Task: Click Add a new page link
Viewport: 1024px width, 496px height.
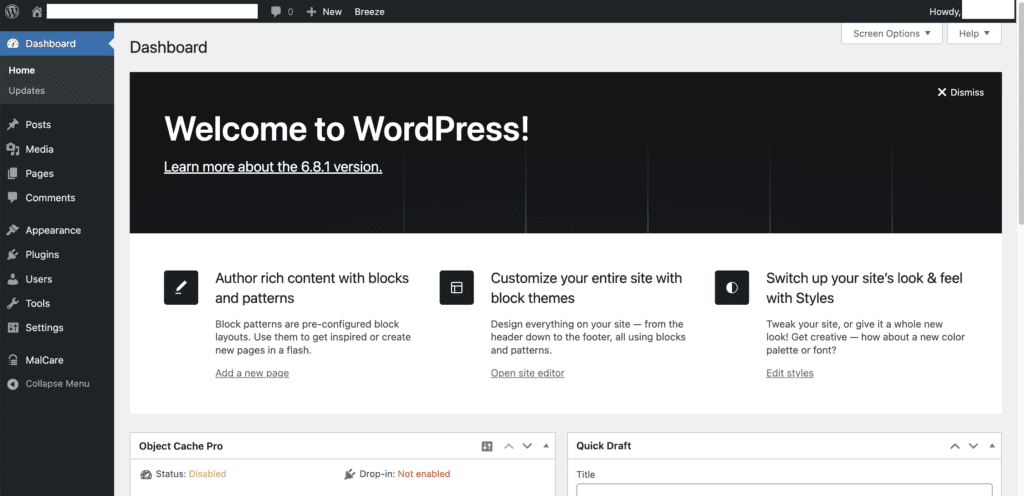Action: [252, 373]
